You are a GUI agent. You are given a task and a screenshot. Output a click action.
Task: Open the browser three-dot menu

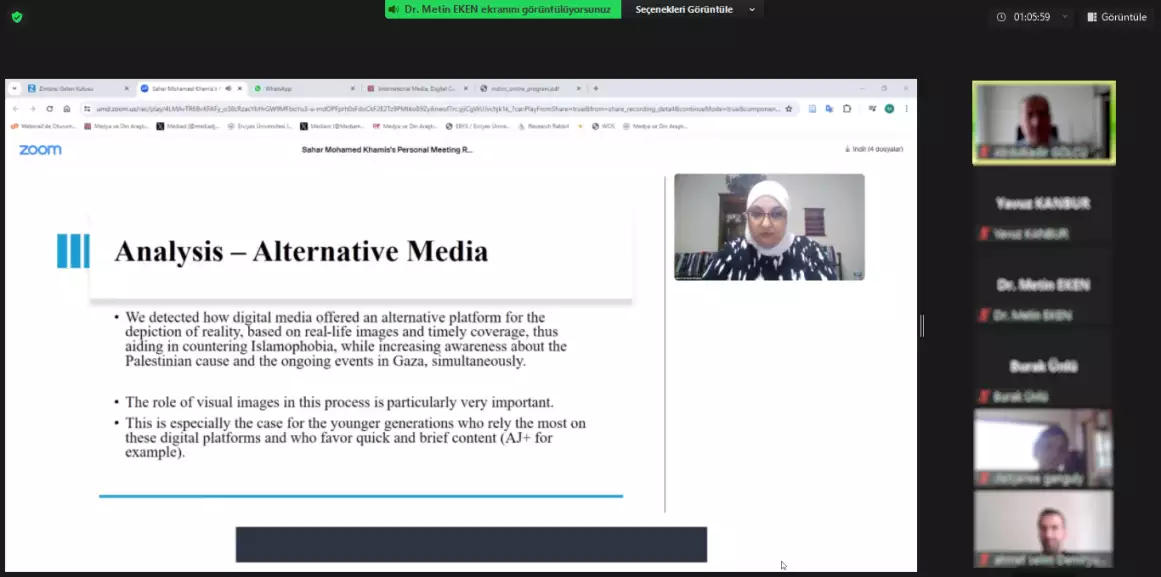point(906,109)
